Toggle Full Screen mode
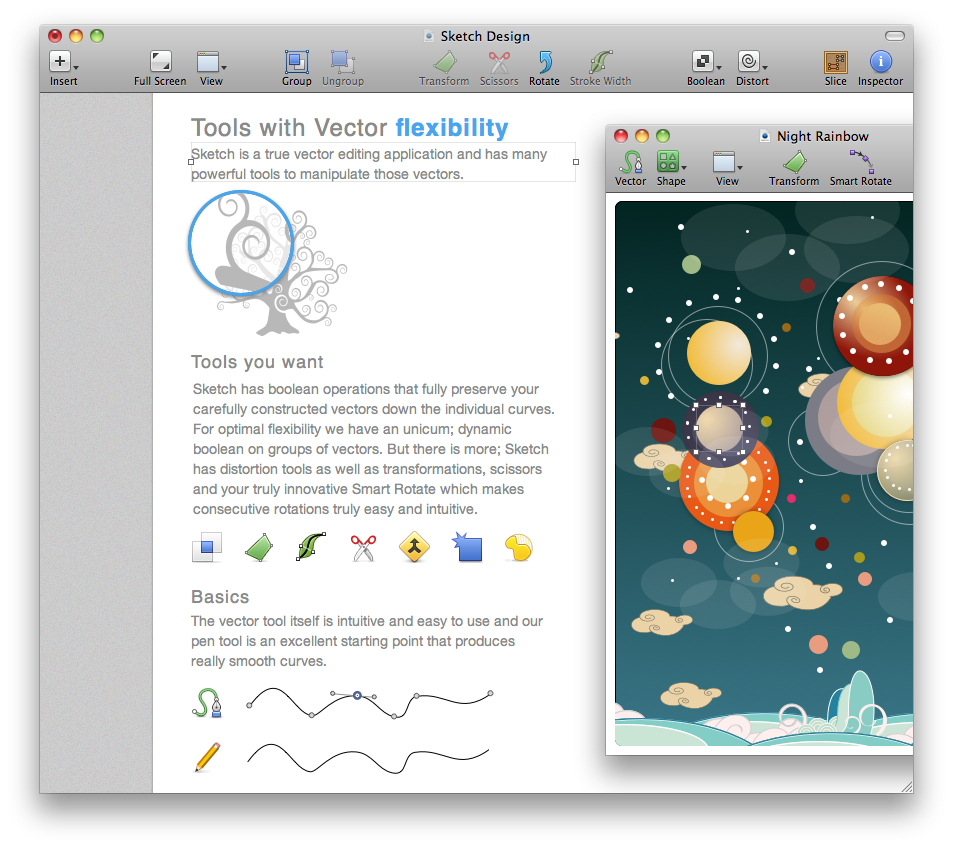The width and height of the screenshot is (953, 848). click(160, 62)
